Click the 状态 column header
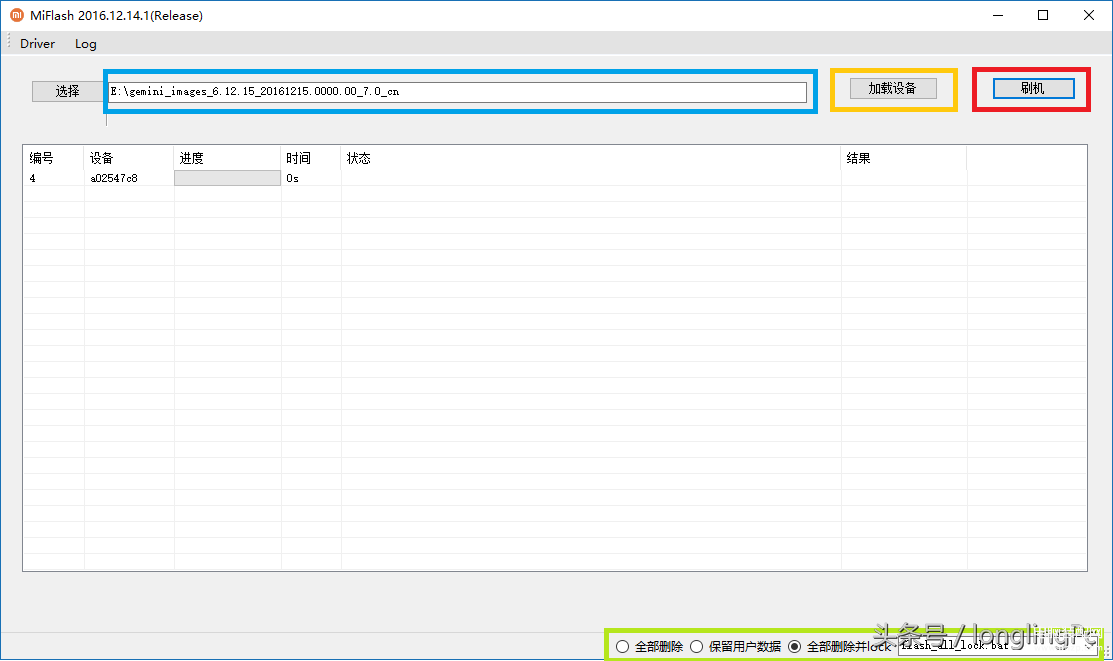 [591, 158]
